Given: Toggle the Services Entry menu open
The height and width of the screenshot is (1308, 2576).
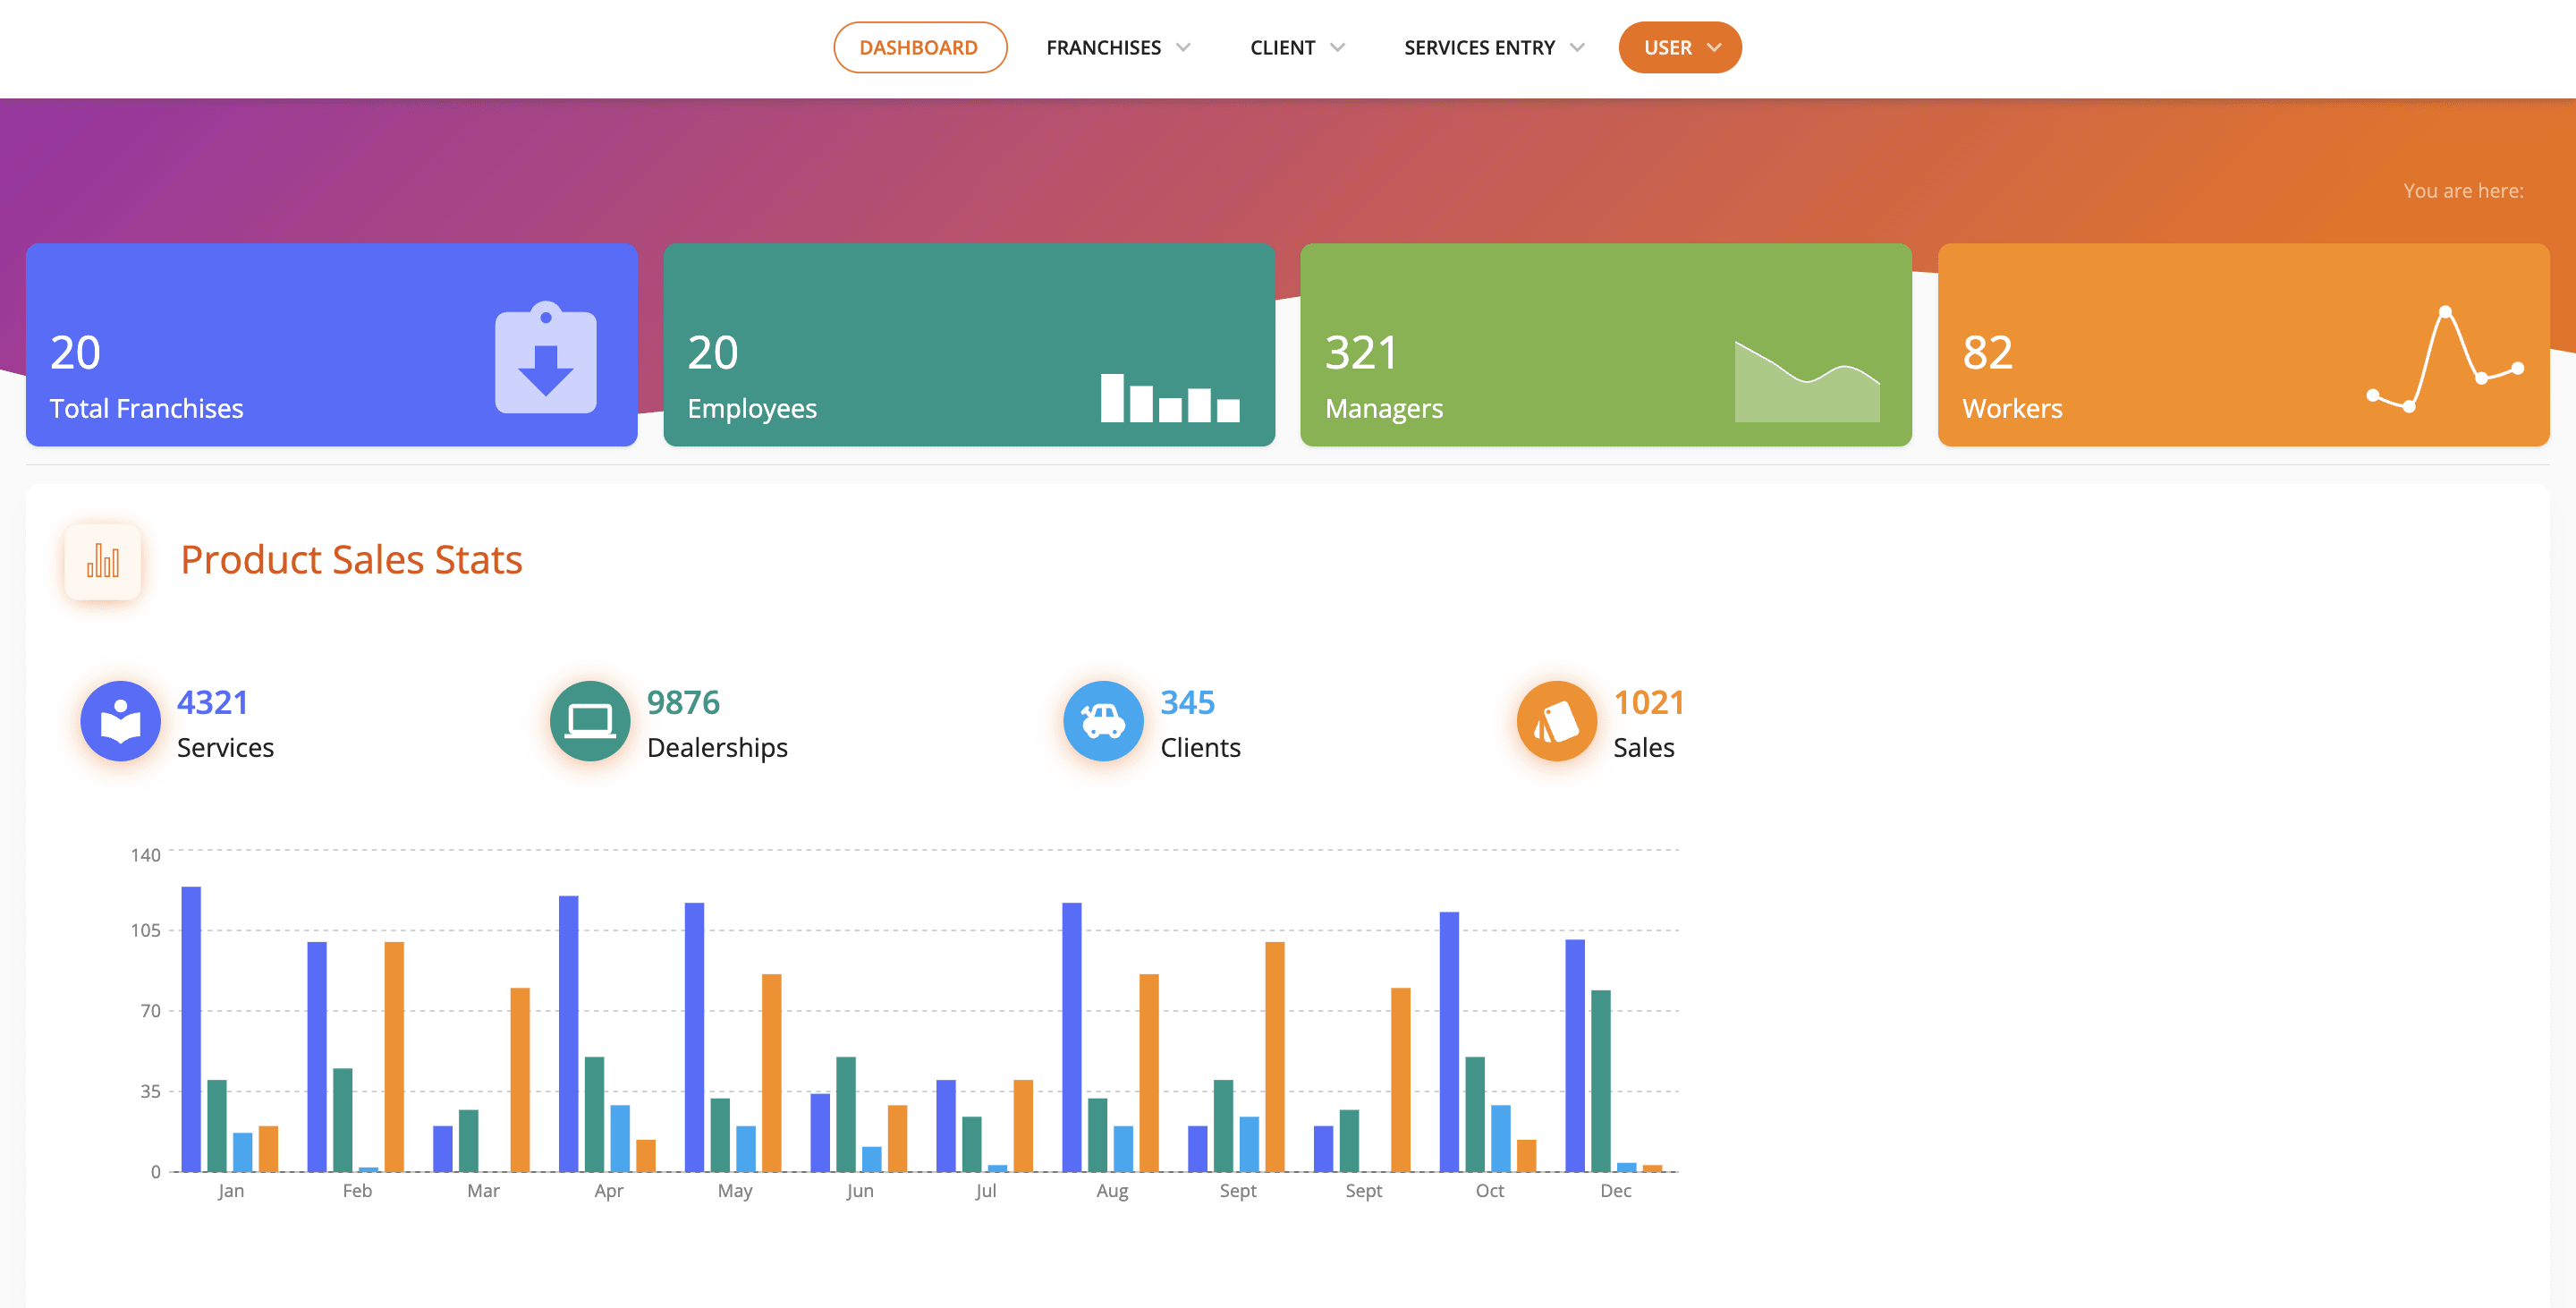Looking at the screenshot, I should [1490, 47].
